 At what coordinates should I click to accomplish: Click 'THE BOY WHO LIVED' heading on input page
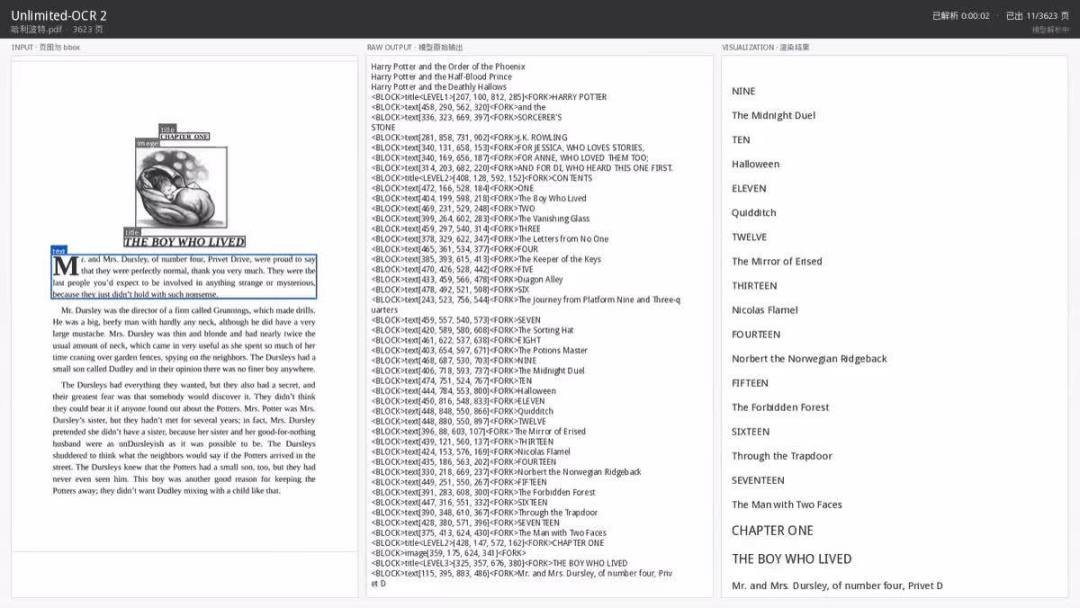(x=185, y=242)
